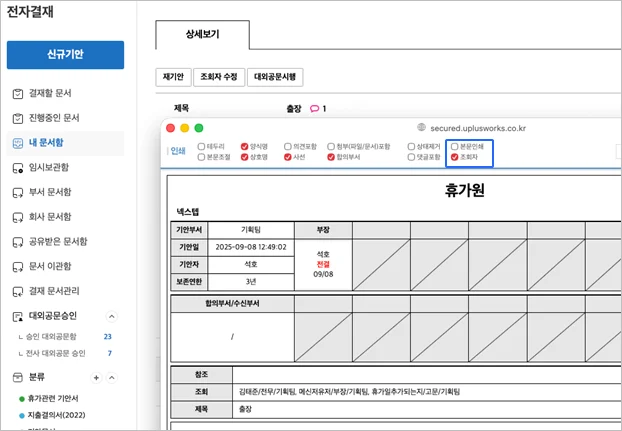The height and width of the screenshot is (431, 622).
Task: Collapse the 대외공문승인 section
Action: tap(111, 316)
